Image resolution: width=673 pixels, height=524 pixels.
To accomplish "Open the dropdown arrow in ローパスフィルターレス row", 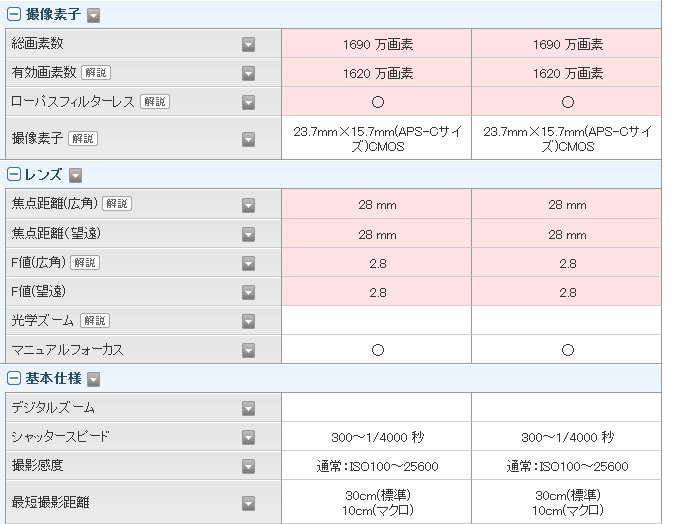I will pos(249,102).
